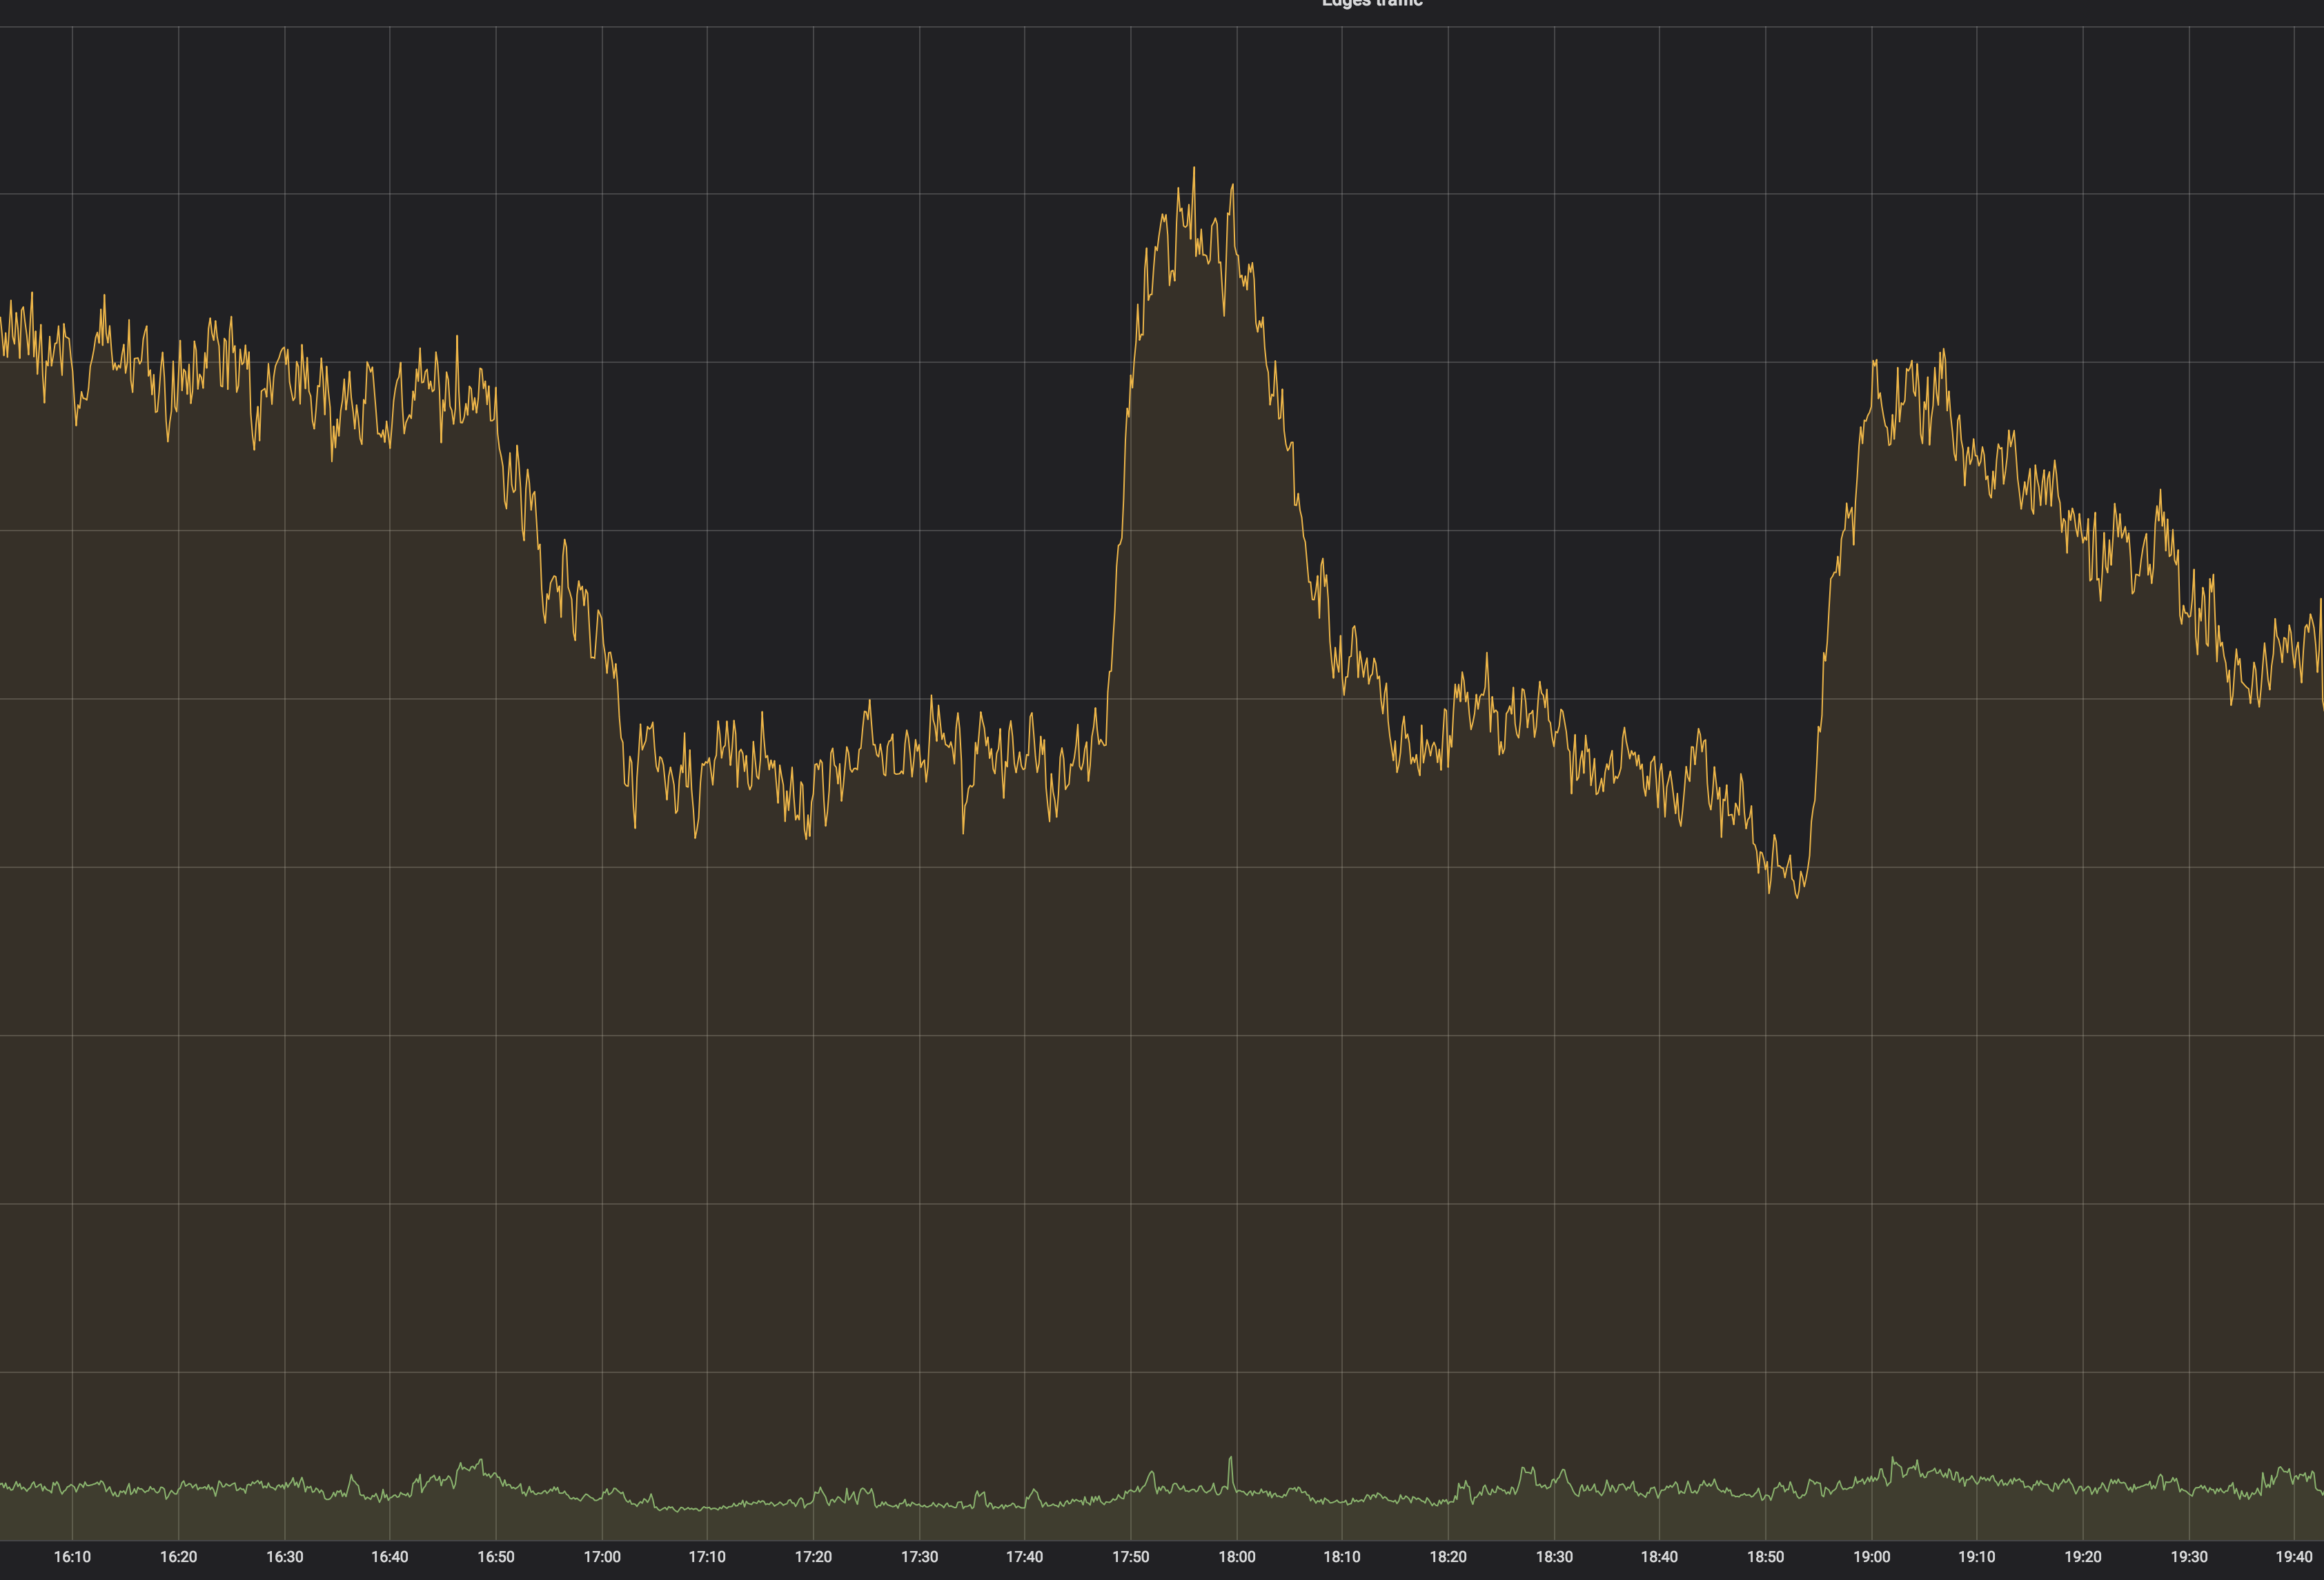Click the 17:30 time axis label
Viewport: 2324px width, 1580px height.
(920, 1556)
